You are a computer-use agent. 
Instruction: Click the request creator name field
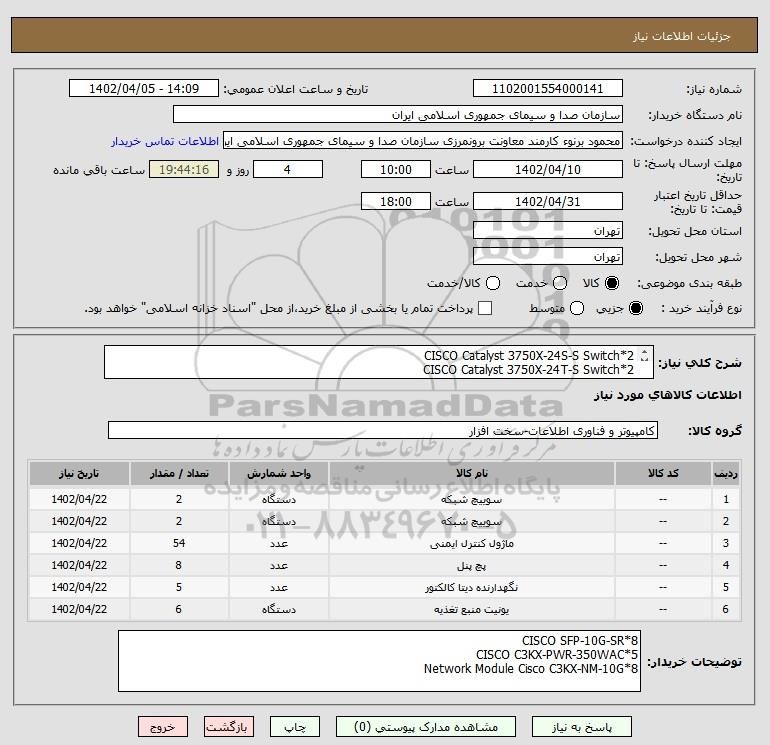[423, 140]
